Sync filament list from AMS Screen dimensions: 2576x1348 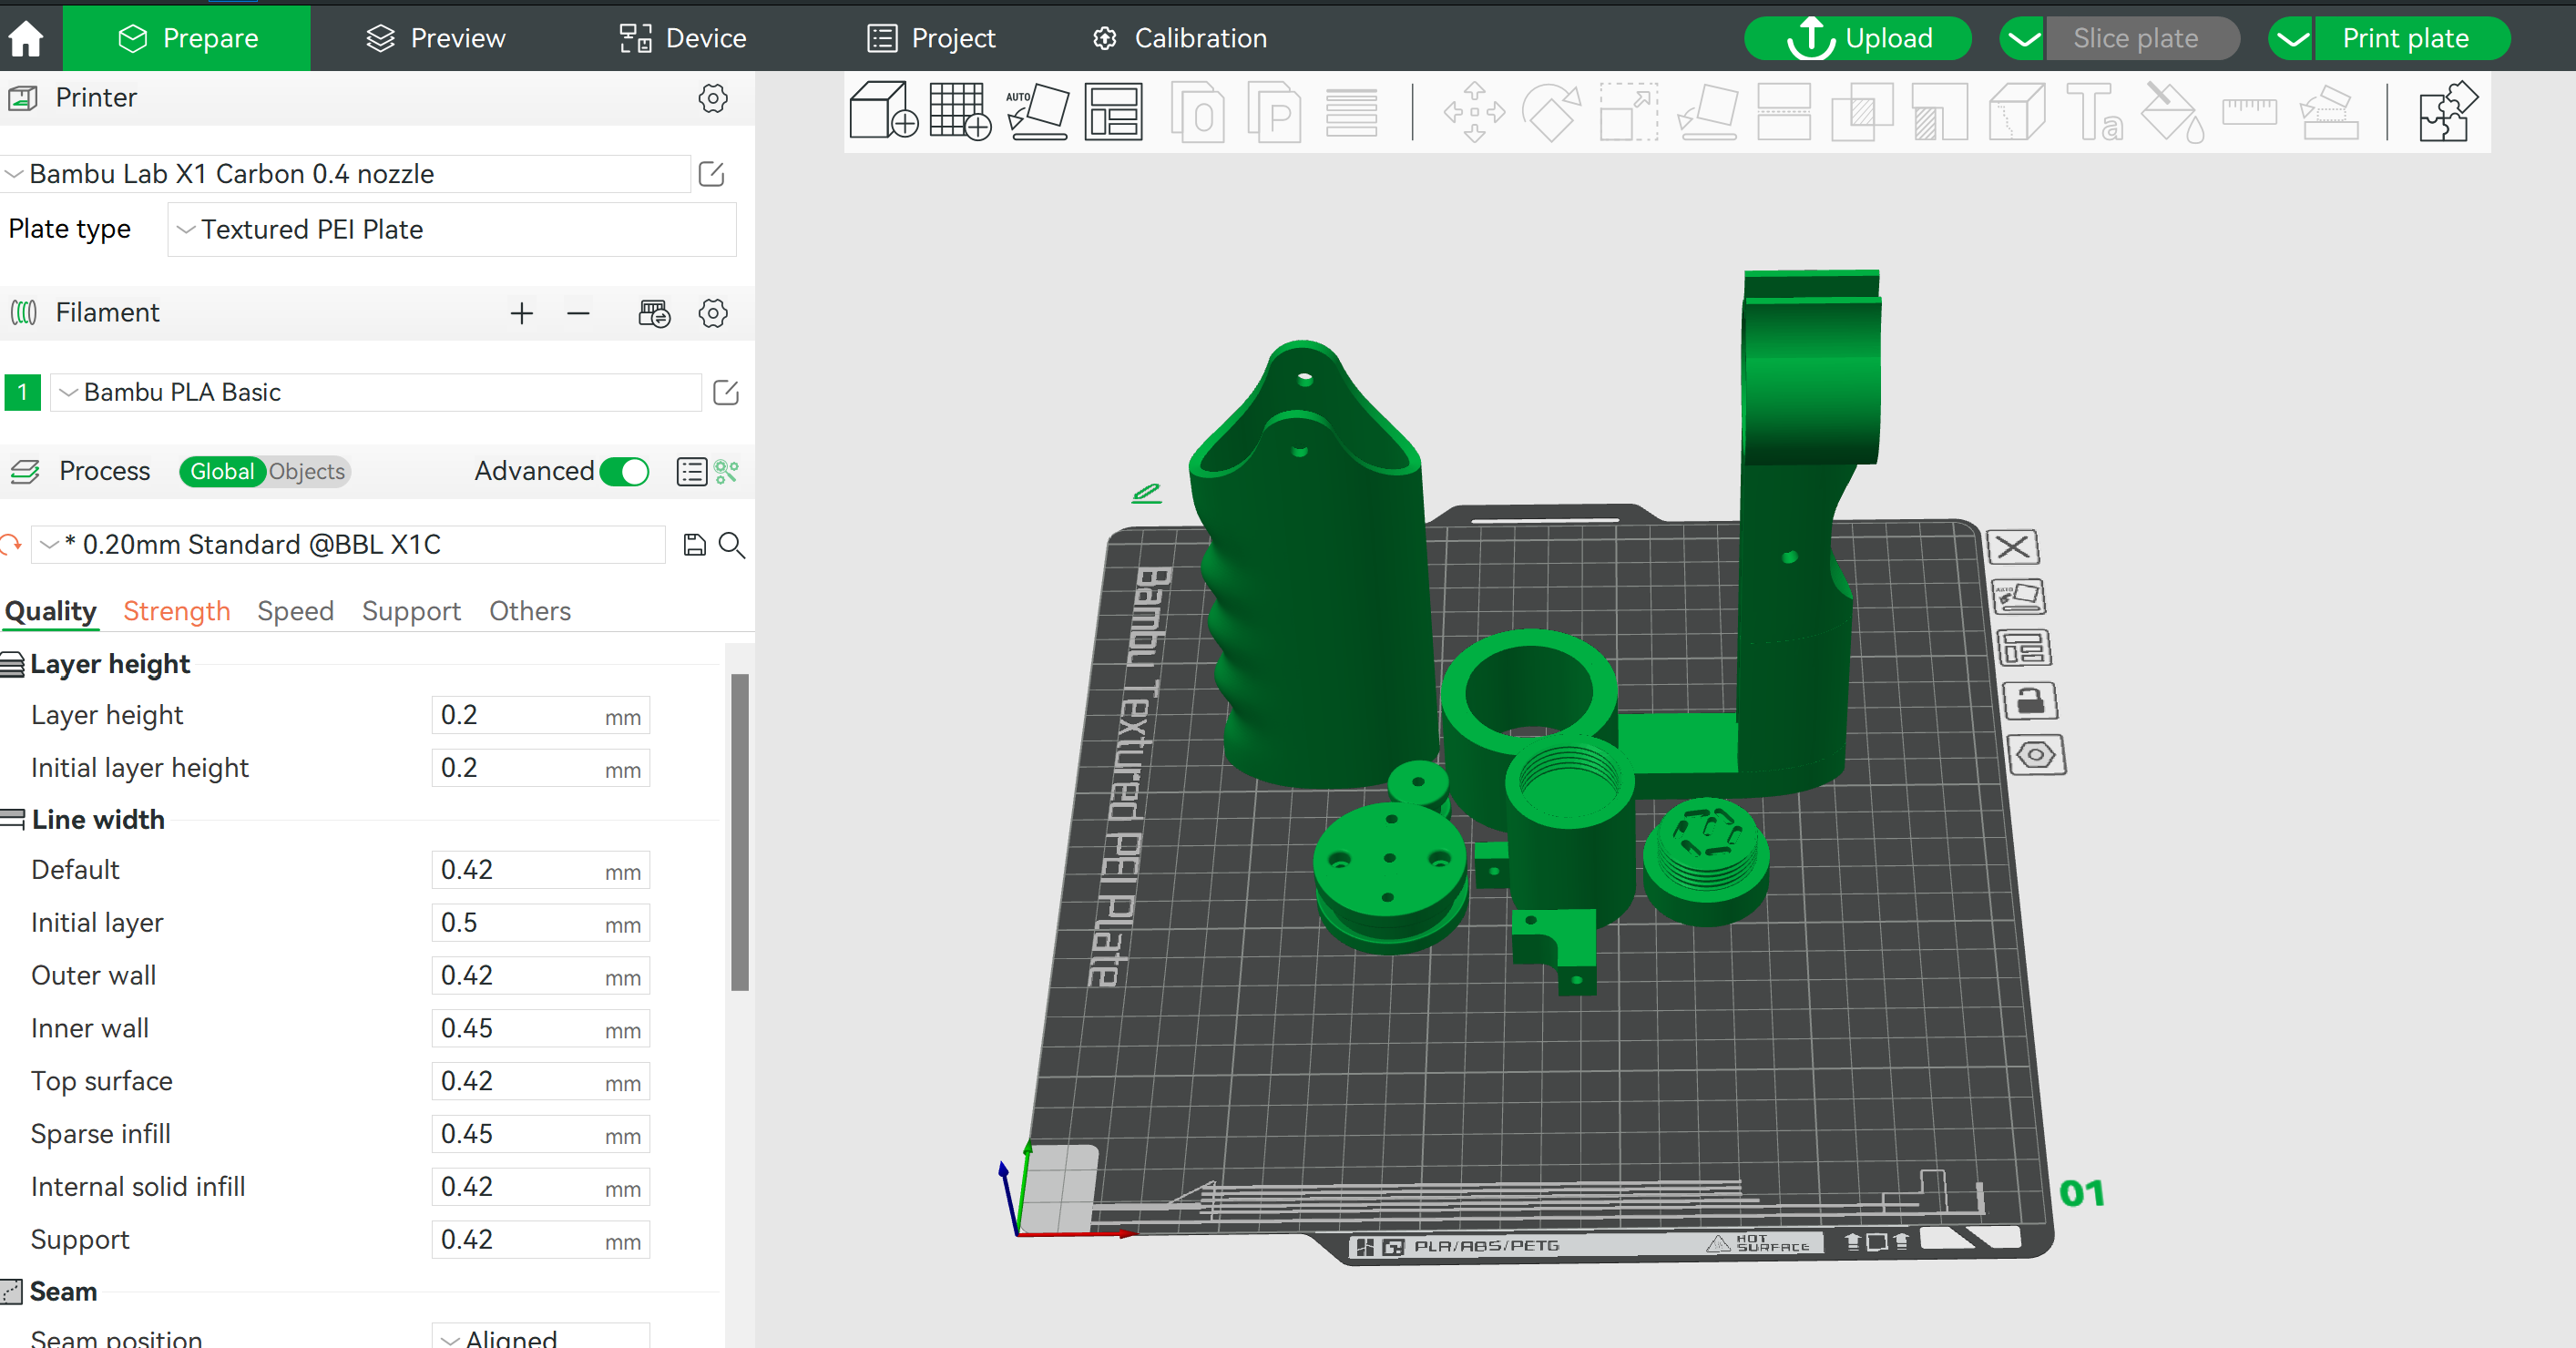654,313
